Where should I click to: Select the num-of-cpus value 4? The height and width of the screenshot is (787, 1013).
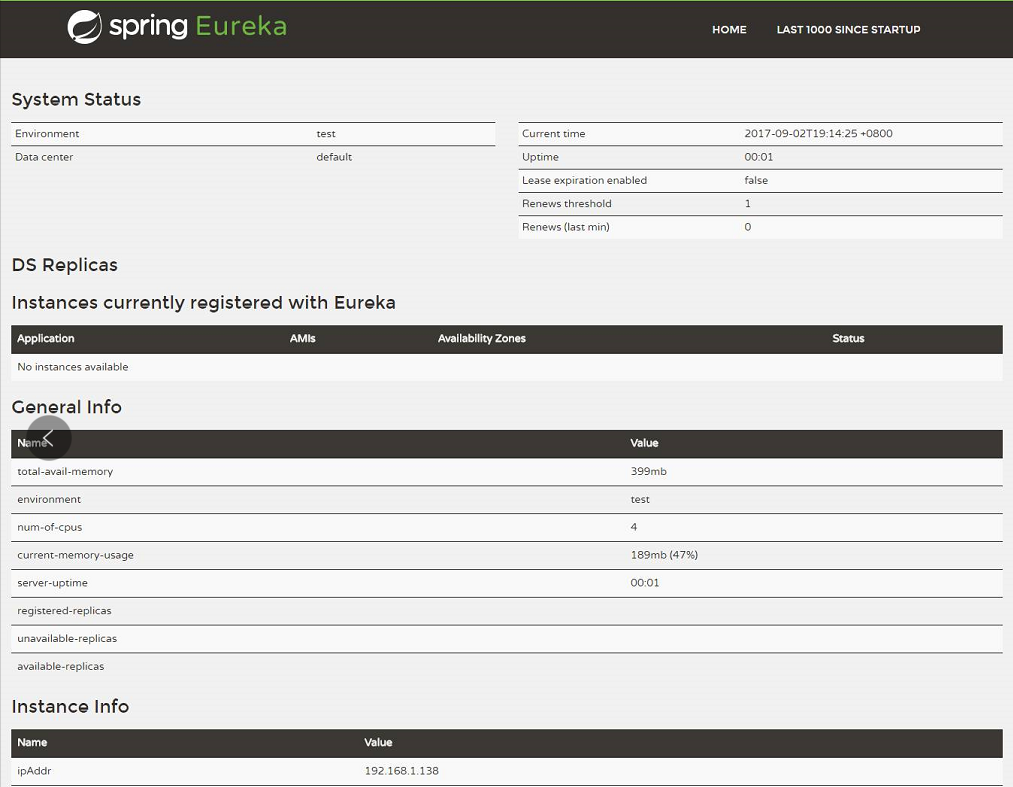coord(634,527)
